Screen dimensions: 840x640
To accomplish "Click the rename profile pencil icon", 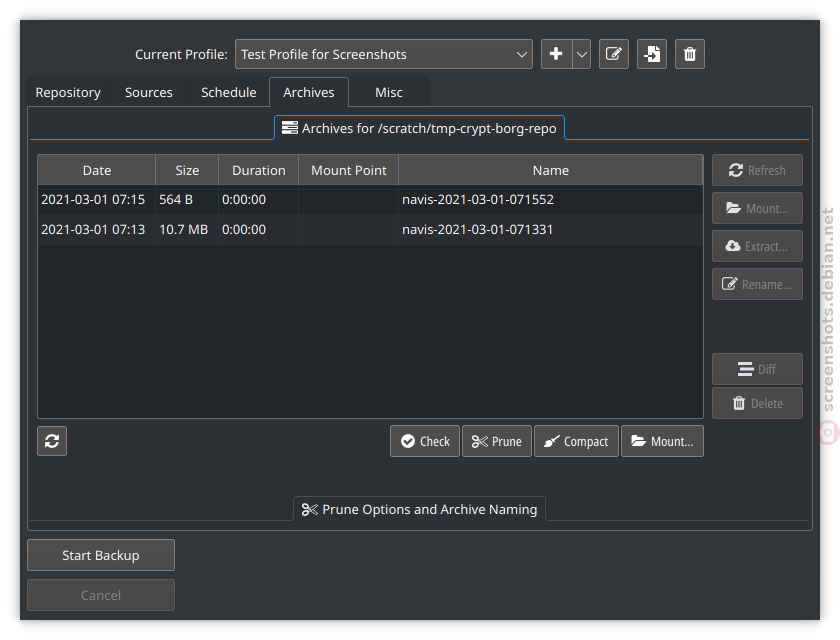I will click(x=614, y=54).
